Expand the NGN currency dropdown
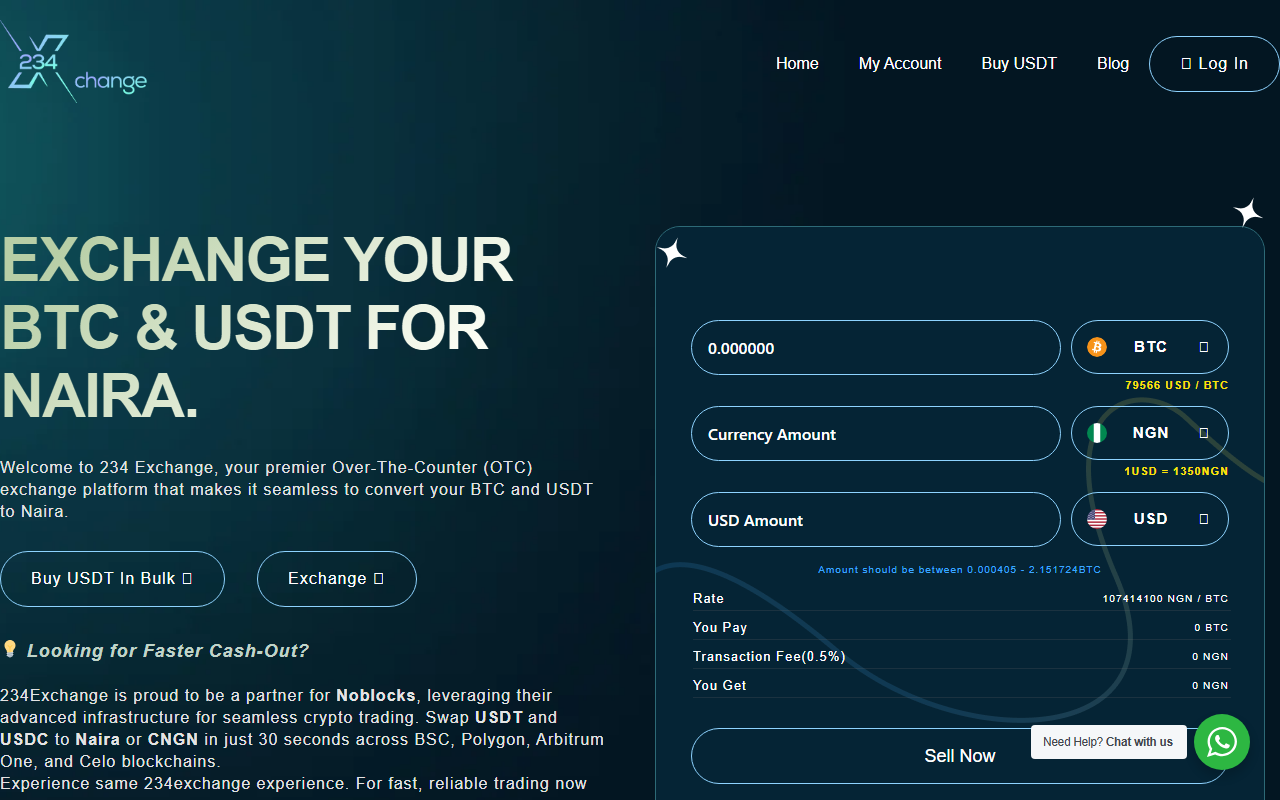Viewport: 1280px width, 800px height. [1150, 433]
